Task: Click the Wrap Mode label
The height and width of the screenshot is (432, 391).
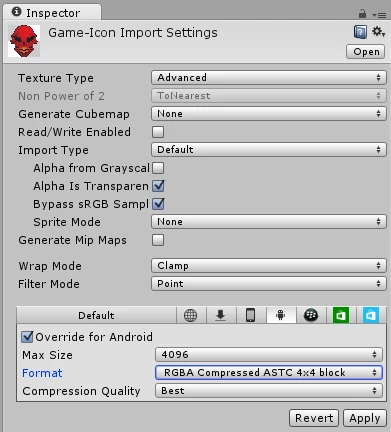Action: (x=50, y=266)
